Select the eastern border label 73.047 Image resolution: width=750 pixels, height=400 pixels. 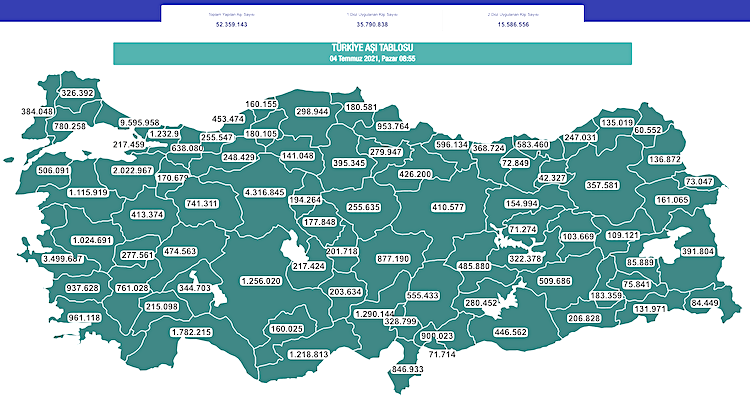point(699,181)
